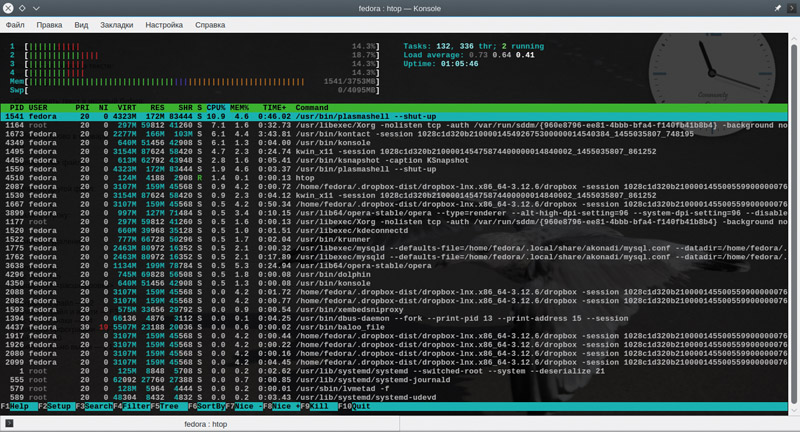Click the F1 Help button

click(19, 406)
